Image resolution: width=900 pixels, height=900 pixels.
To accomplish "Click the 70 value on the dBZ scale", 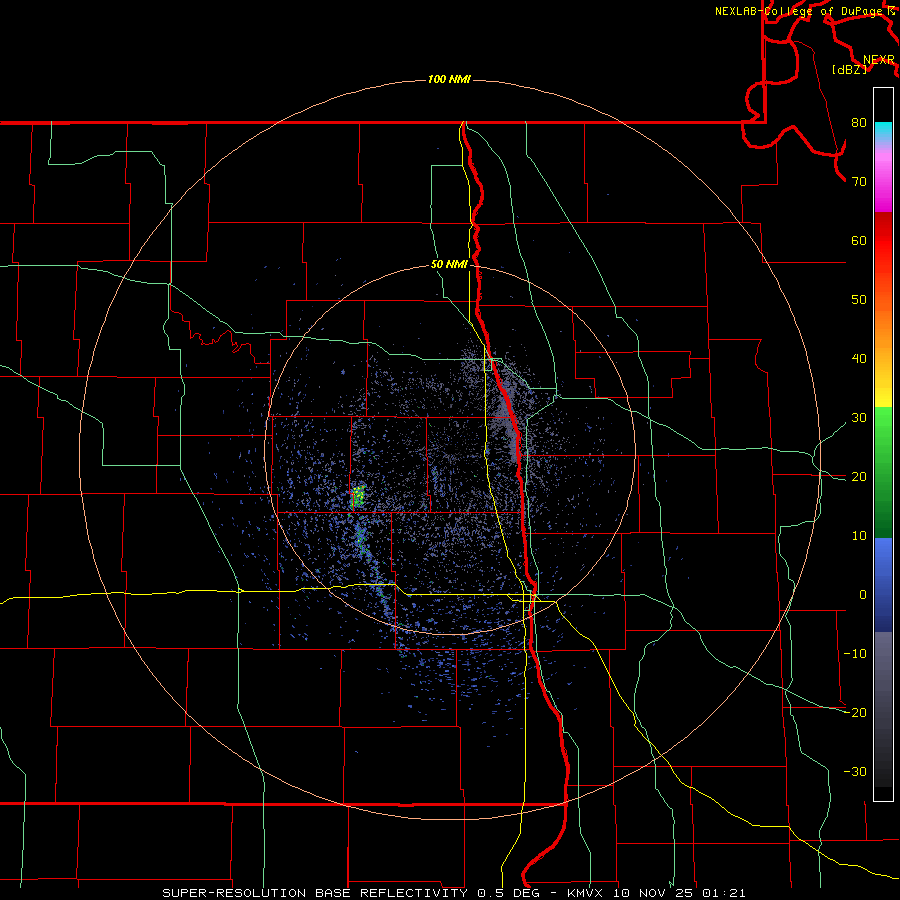I will [x=859, y=182].
